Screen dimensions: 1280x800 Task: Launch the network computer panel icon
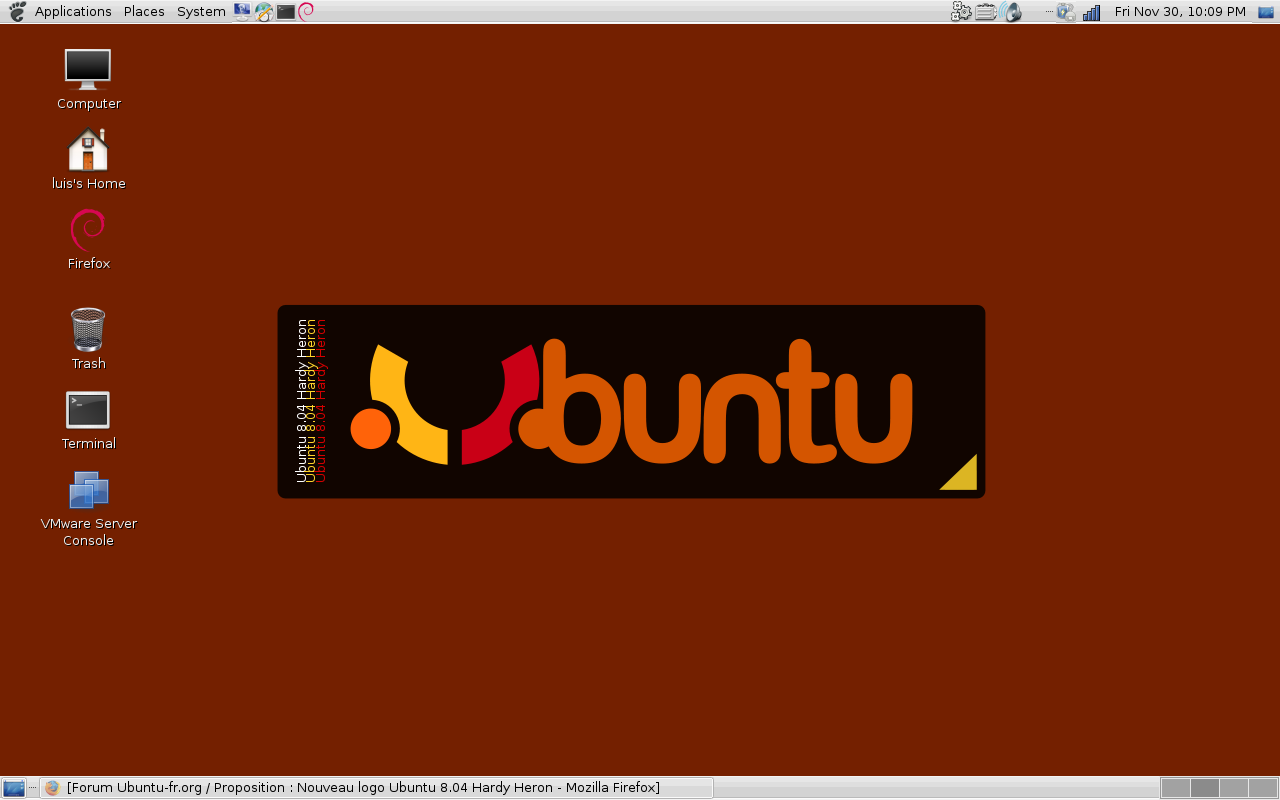242,11
